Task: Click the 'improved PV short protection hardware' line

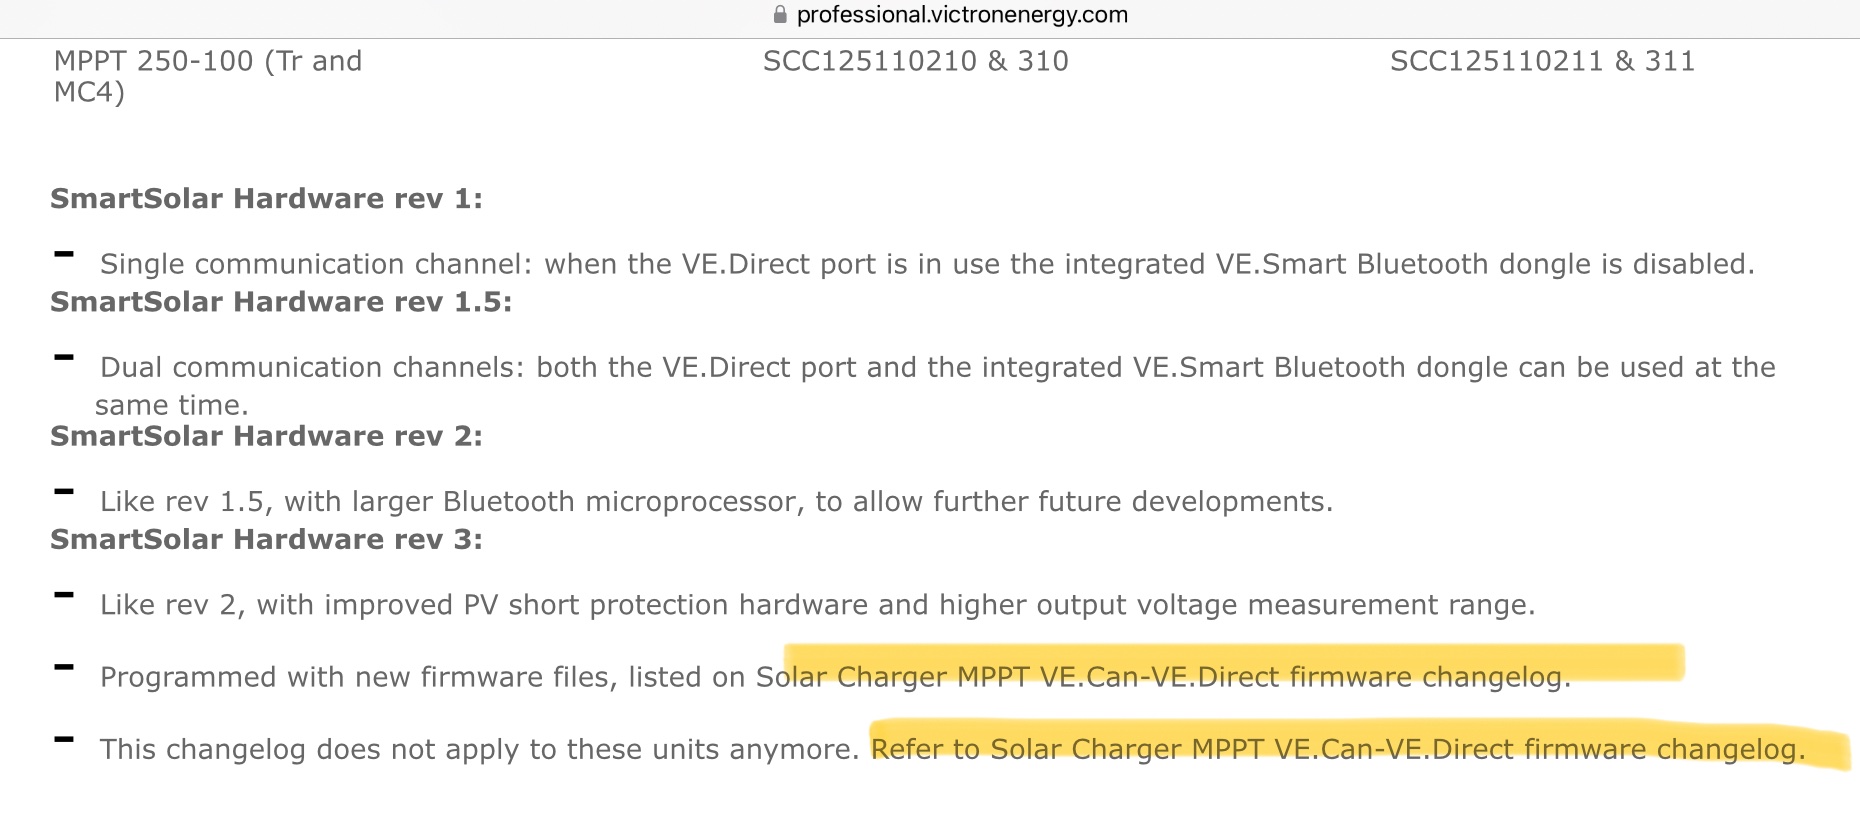Action: (x=817, y=605)
